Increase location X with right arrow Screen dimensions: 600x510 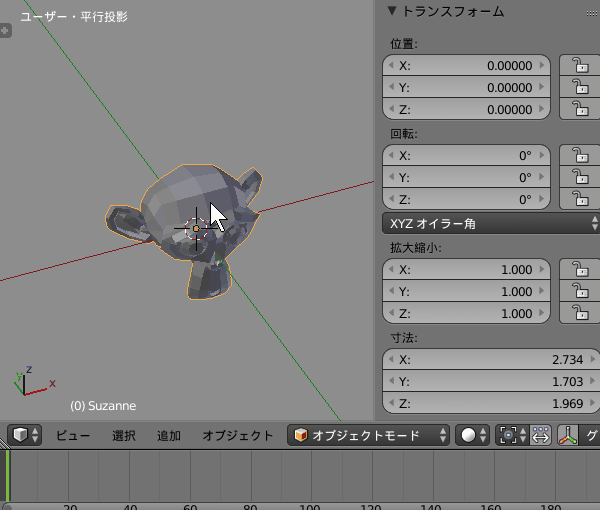[542, 65]
